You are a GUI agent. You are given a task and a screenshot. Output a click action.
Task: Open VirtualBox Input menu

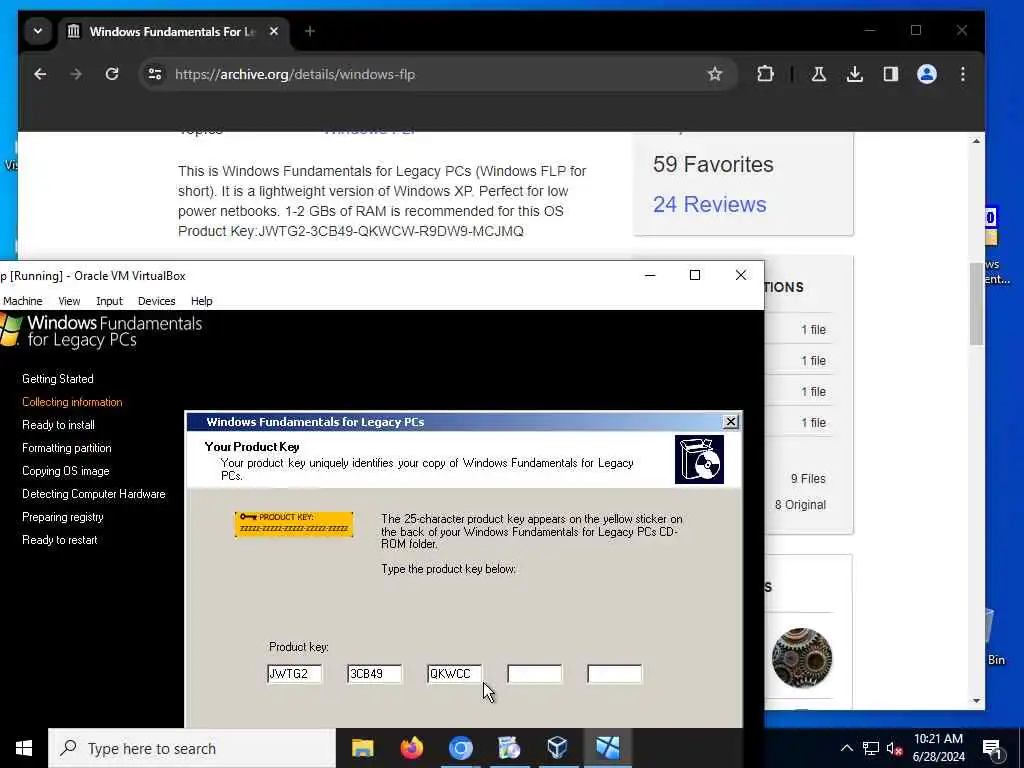[109, 301]
